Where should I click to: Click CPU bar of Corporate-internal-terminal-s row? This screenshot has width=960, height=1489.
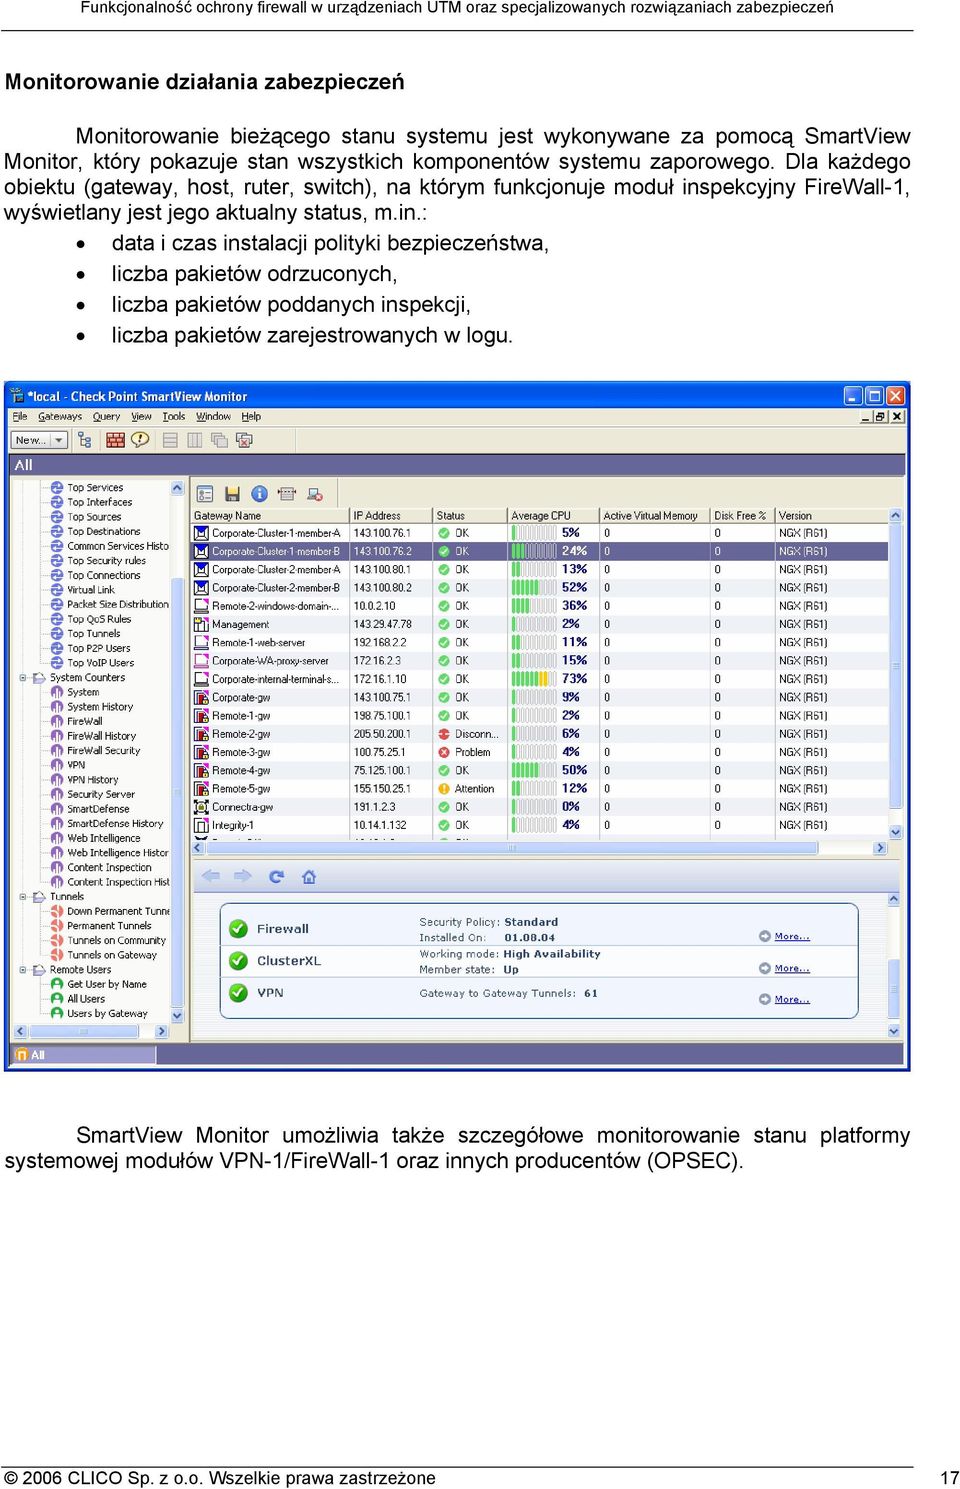coord(534,679)
